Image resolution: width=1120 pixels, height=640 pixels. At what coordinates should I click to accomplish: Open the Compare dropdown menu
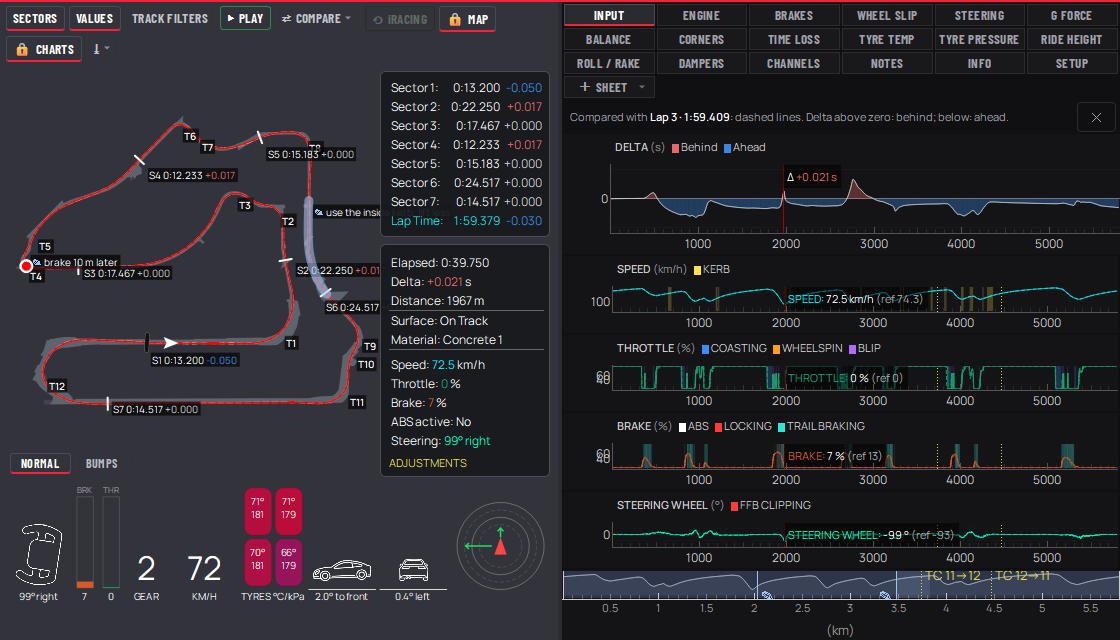pyautogui.click(x=316, y=19)
